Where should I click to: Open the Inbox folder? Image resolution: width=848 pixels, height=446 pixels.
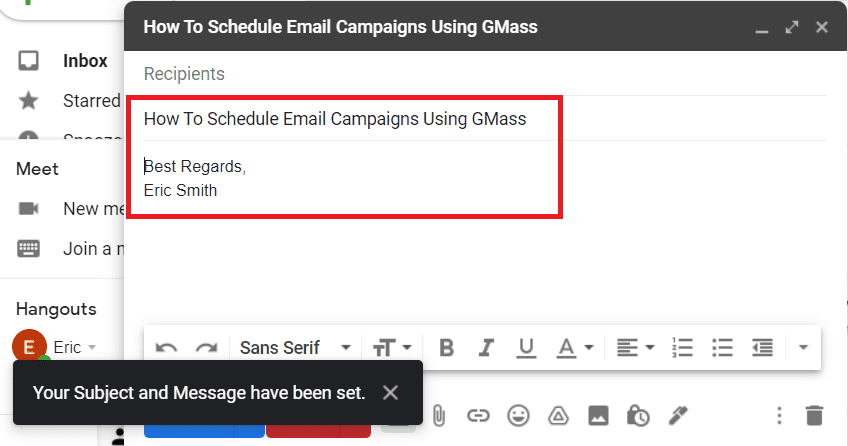85,61
